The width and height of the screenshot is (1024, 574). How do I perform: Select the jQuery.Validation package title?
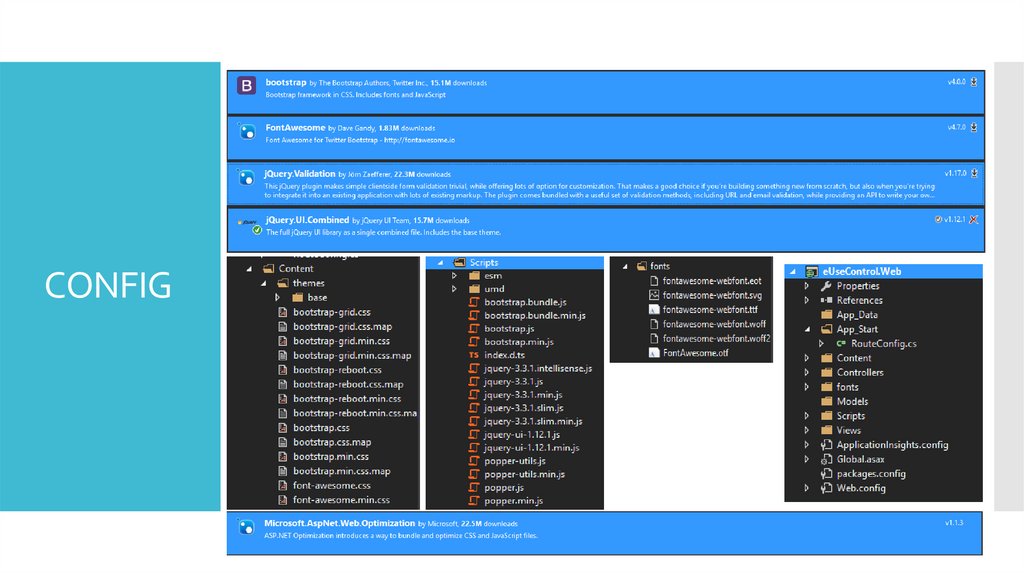(300, 174)
